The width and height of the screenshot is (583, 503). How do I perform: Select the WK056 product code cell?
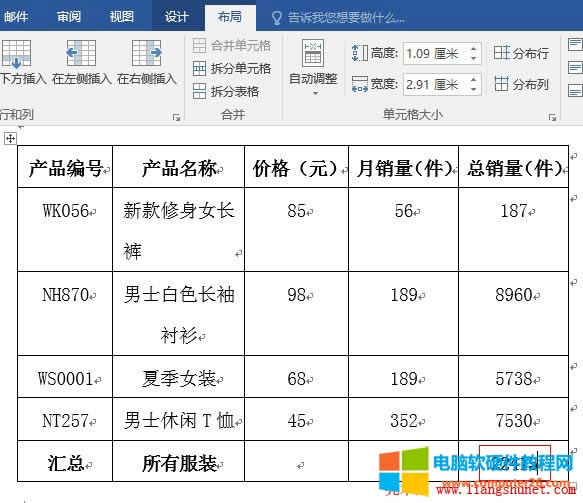[x=65, y=229]
